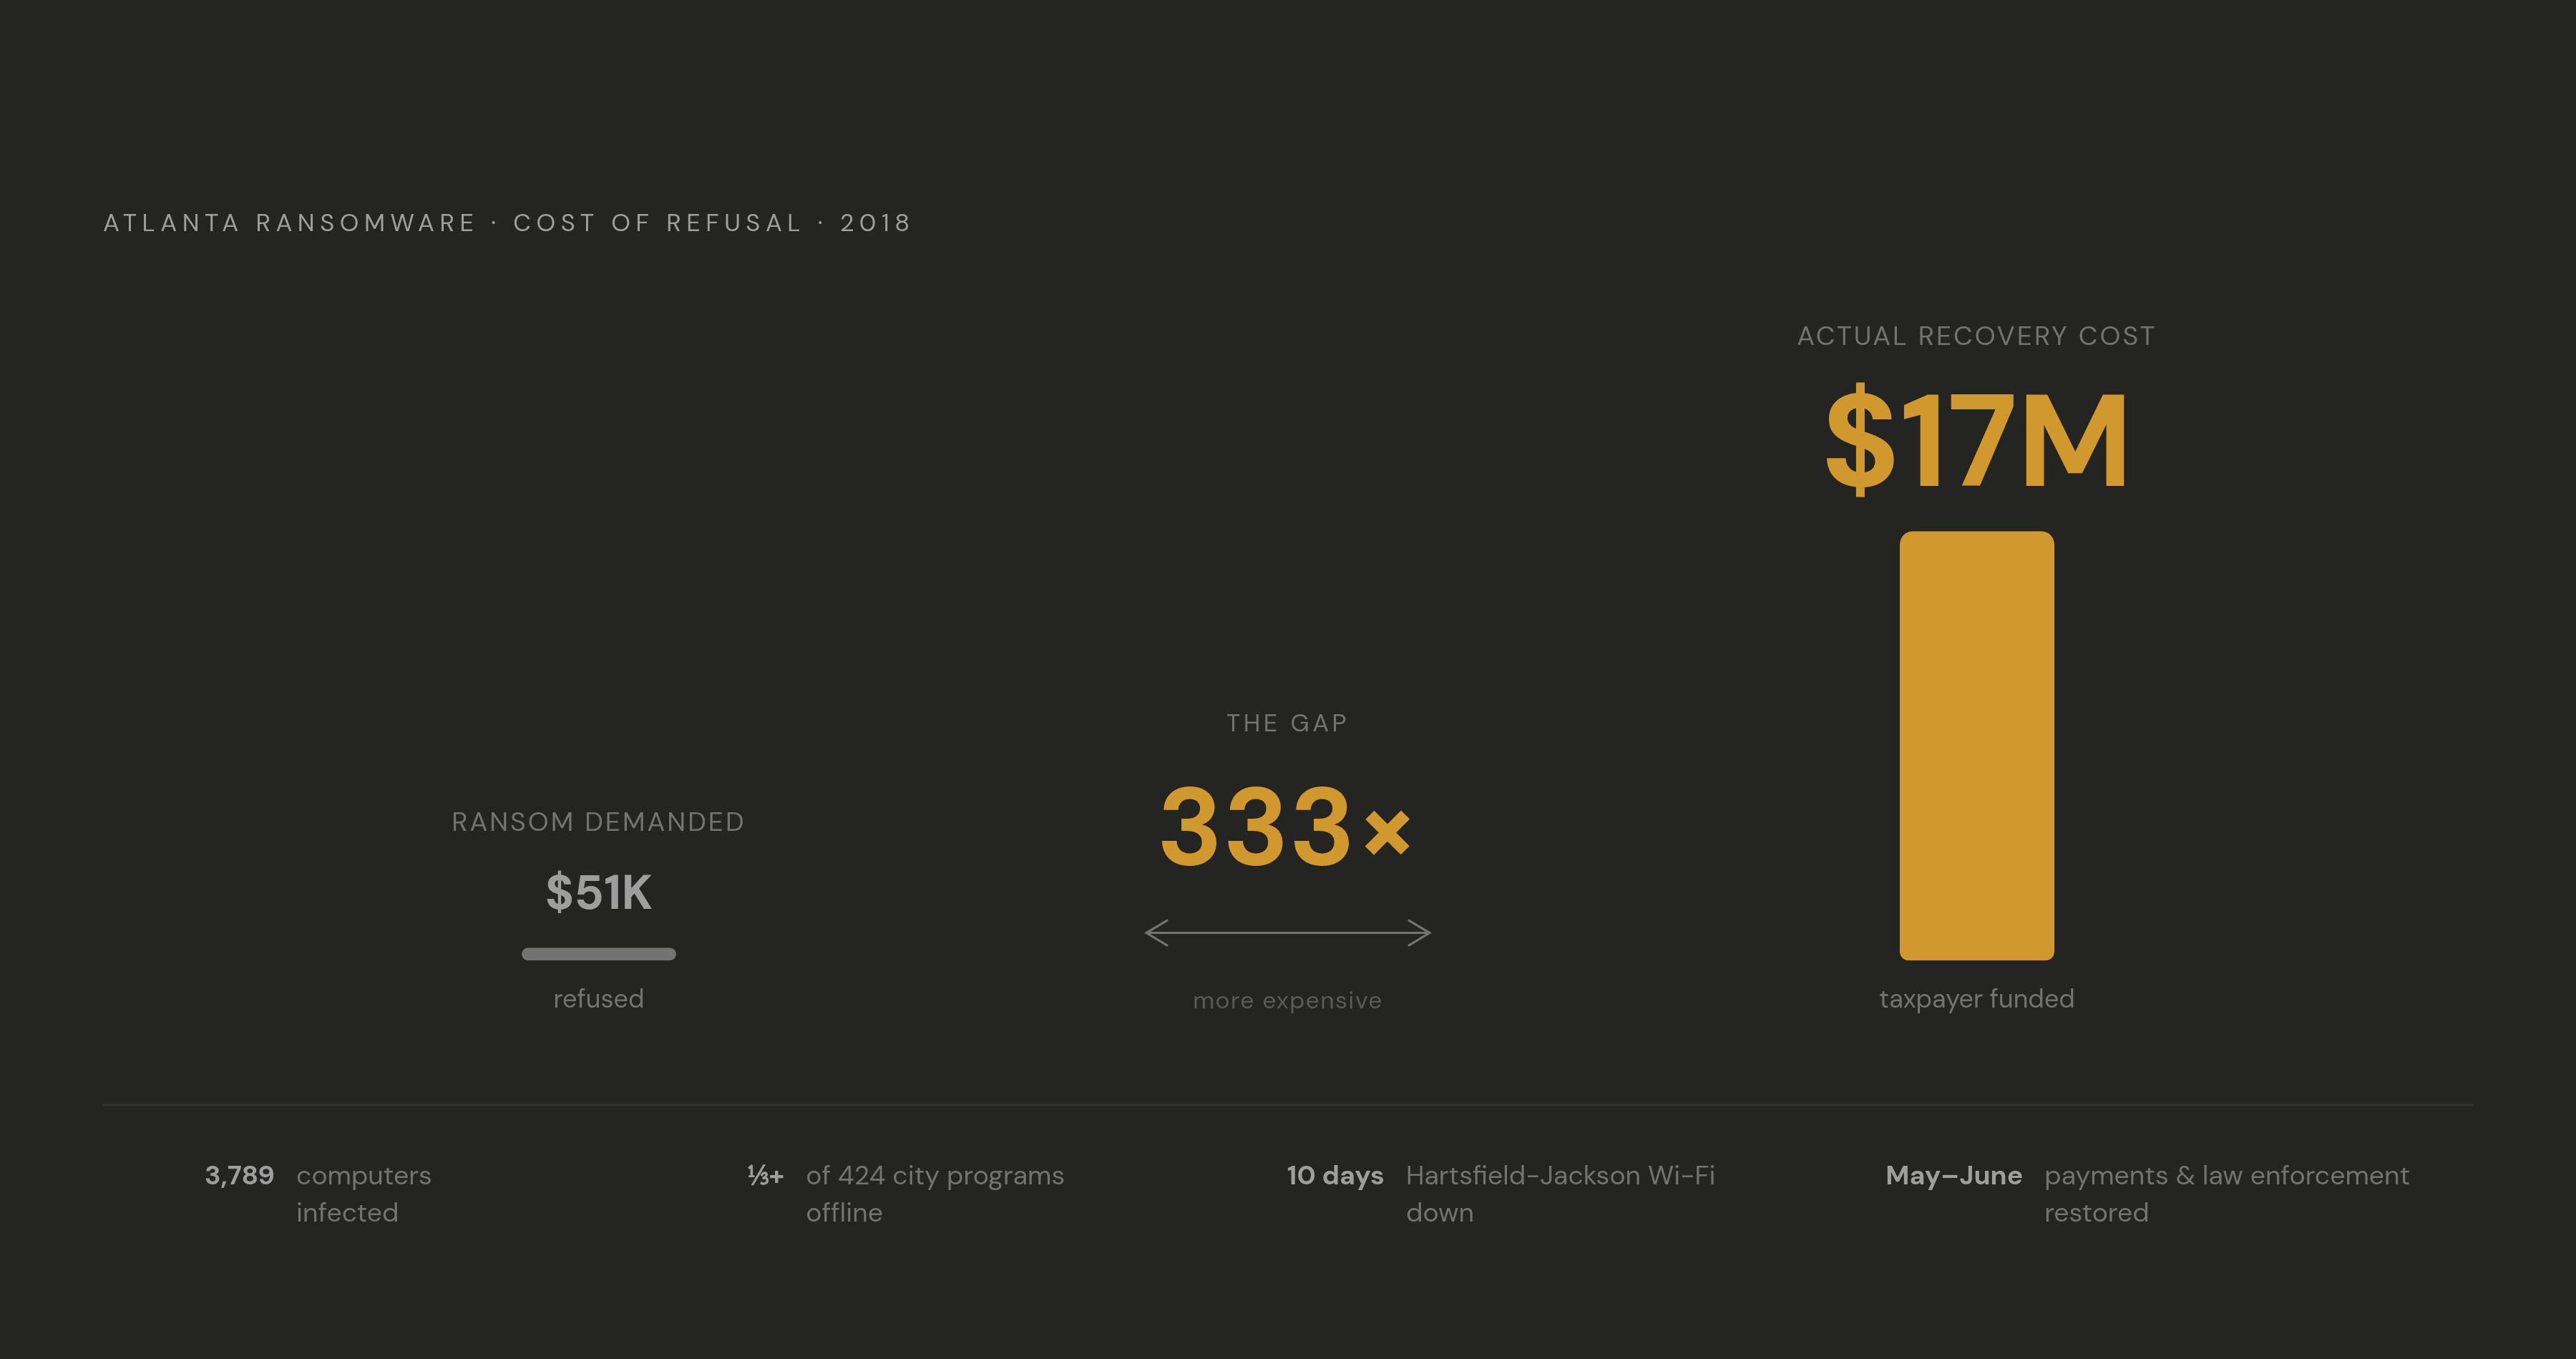Image resolution: width=2576 pixels, height=1359 pixels.
Task: Click the header 'ATLANTA RANSOMWARE · COST OF REFUSAL · 2018'
Action: tap(507, 223)
